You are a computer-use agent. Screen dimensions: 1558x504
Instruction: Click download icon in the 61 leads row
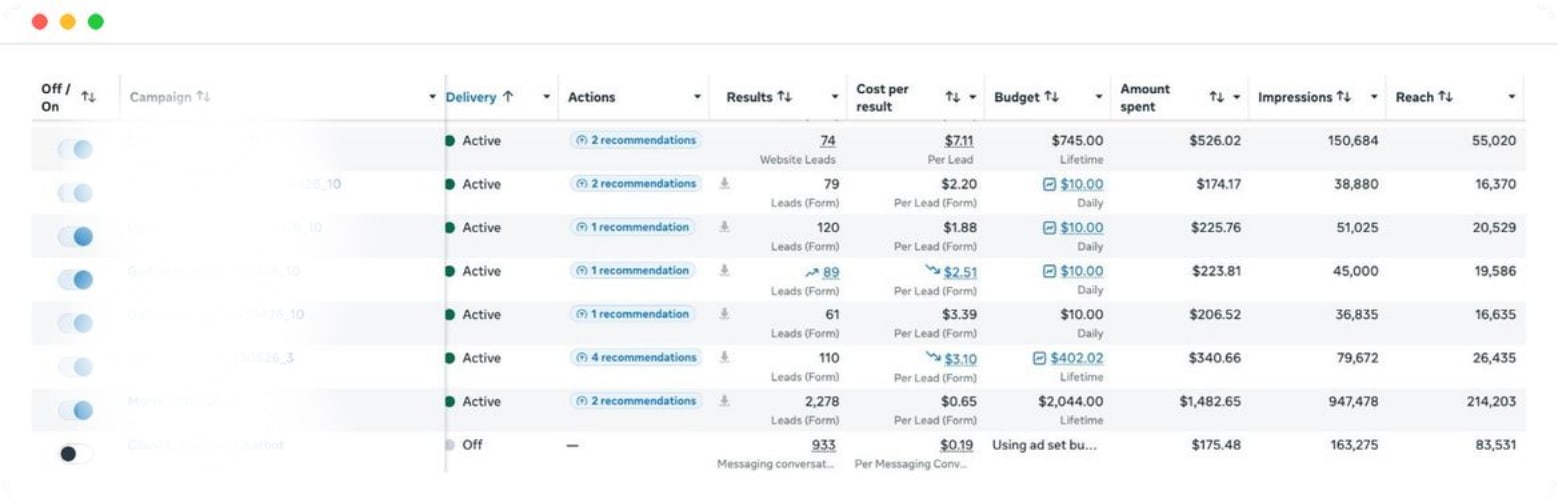725,314
